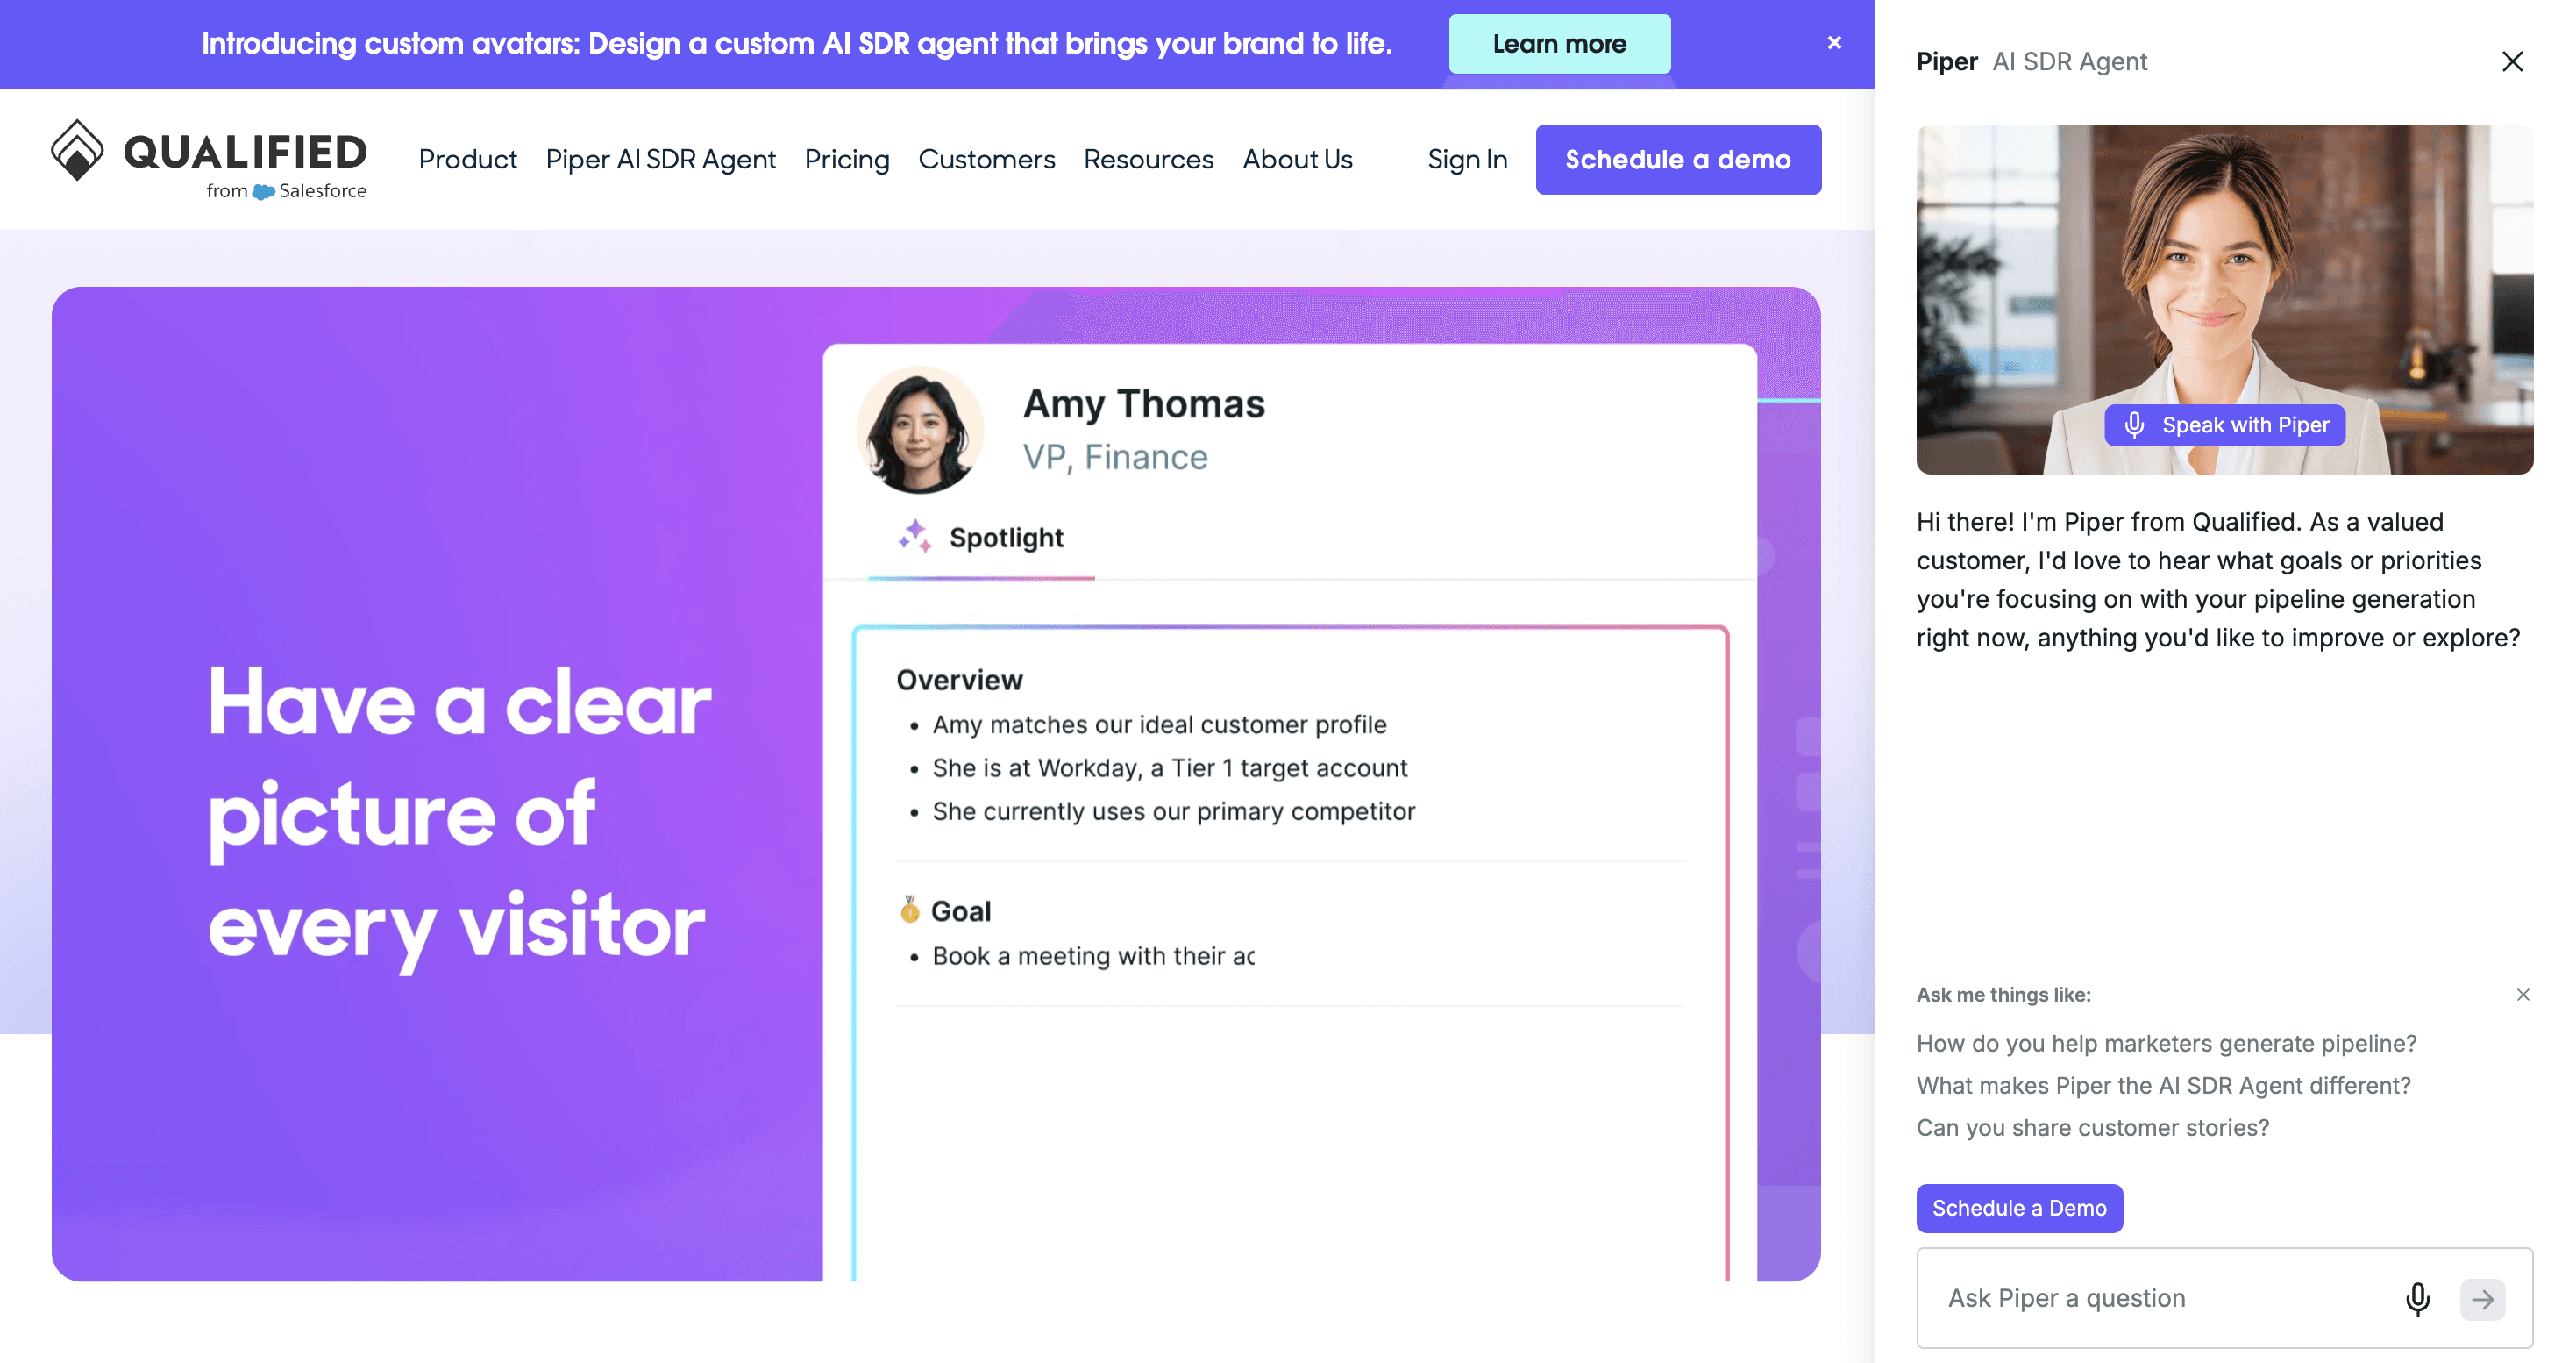2576x1363 pixels.
Task: Click the Qualified diamond logo icon
Action: 77,150
